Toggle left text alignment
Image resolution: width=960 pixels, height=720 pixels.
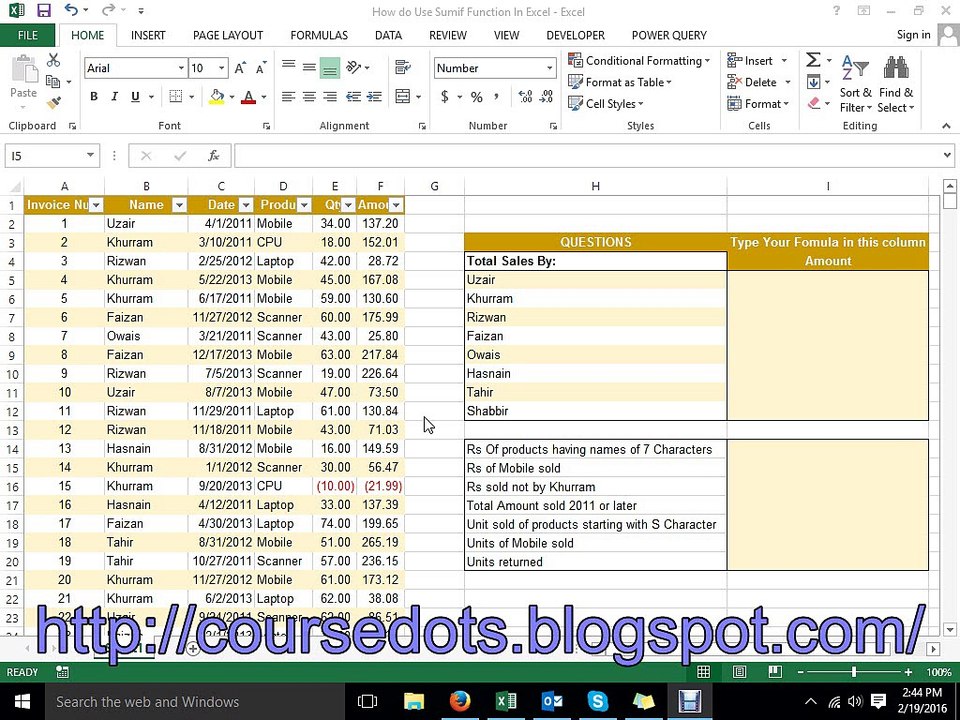[x=288, y=96]
